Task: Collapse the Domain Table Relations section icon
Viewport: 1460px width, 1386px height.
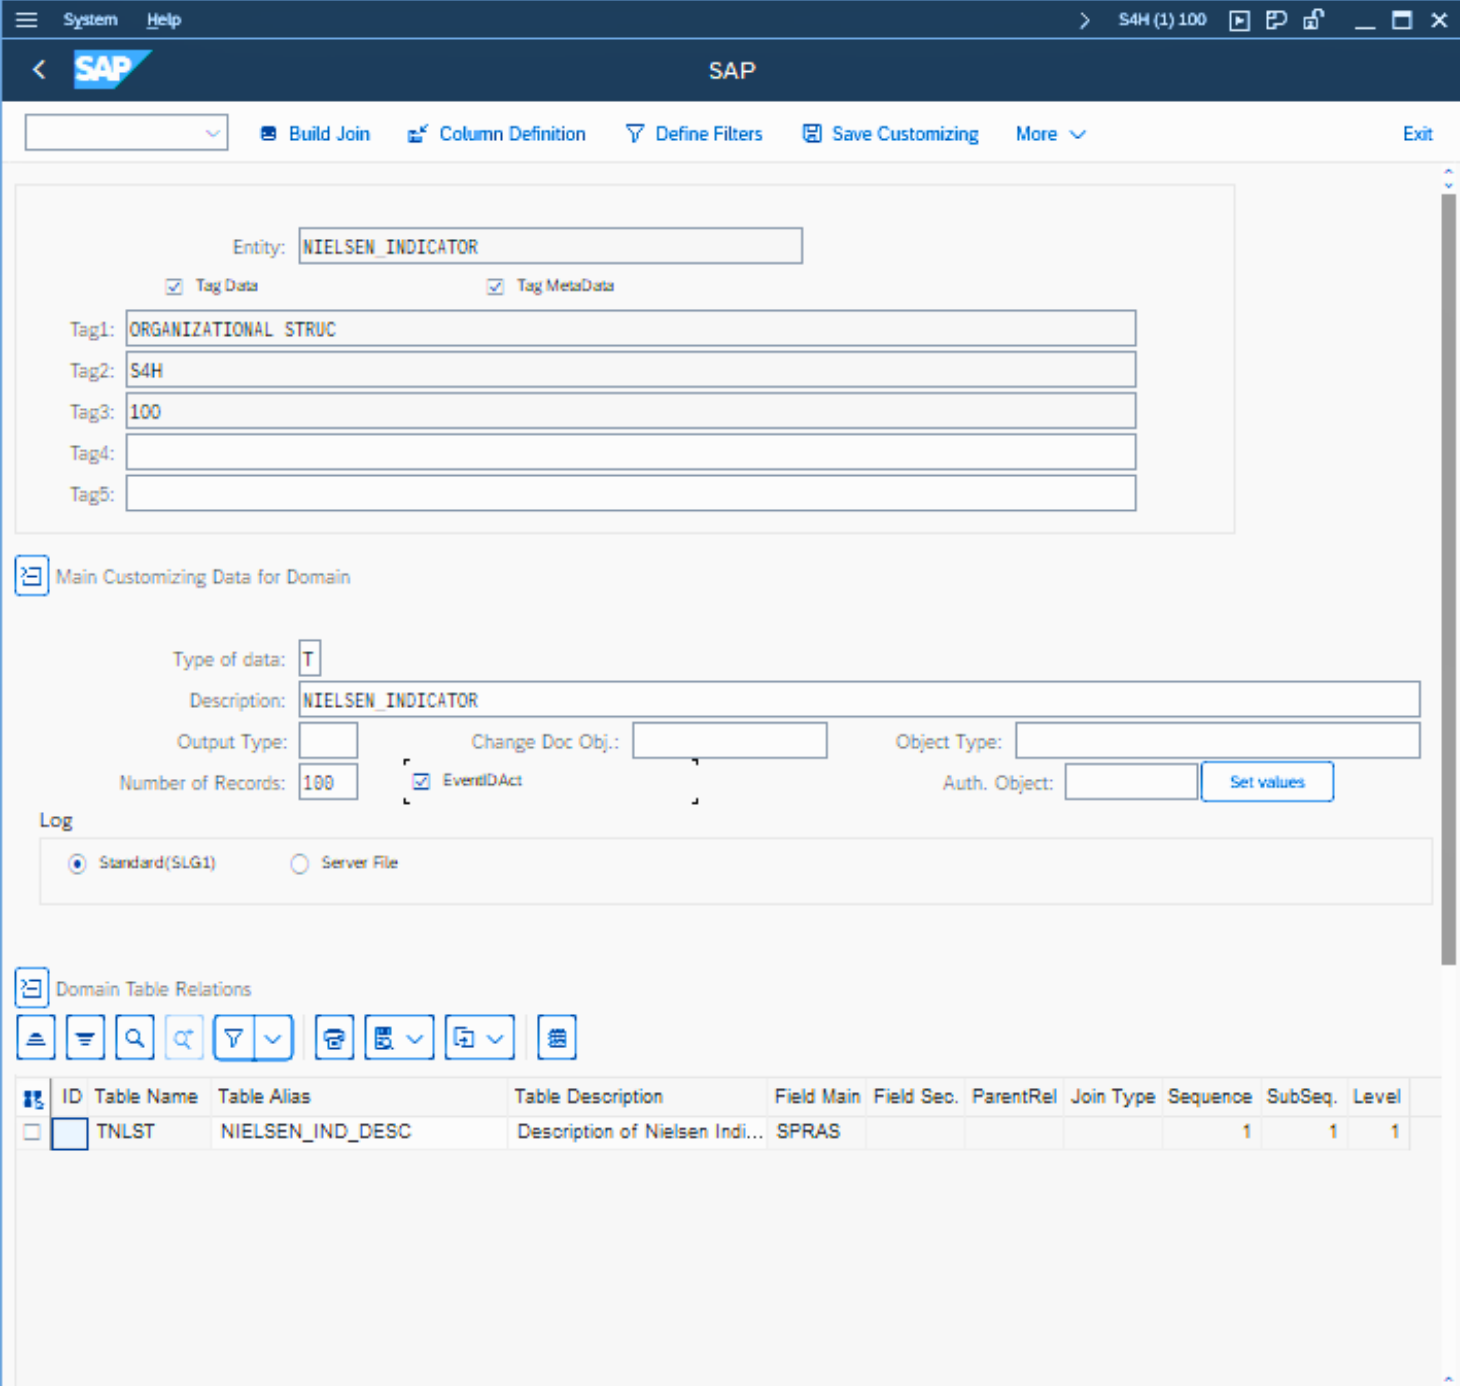Action: (x=31, y=988)
